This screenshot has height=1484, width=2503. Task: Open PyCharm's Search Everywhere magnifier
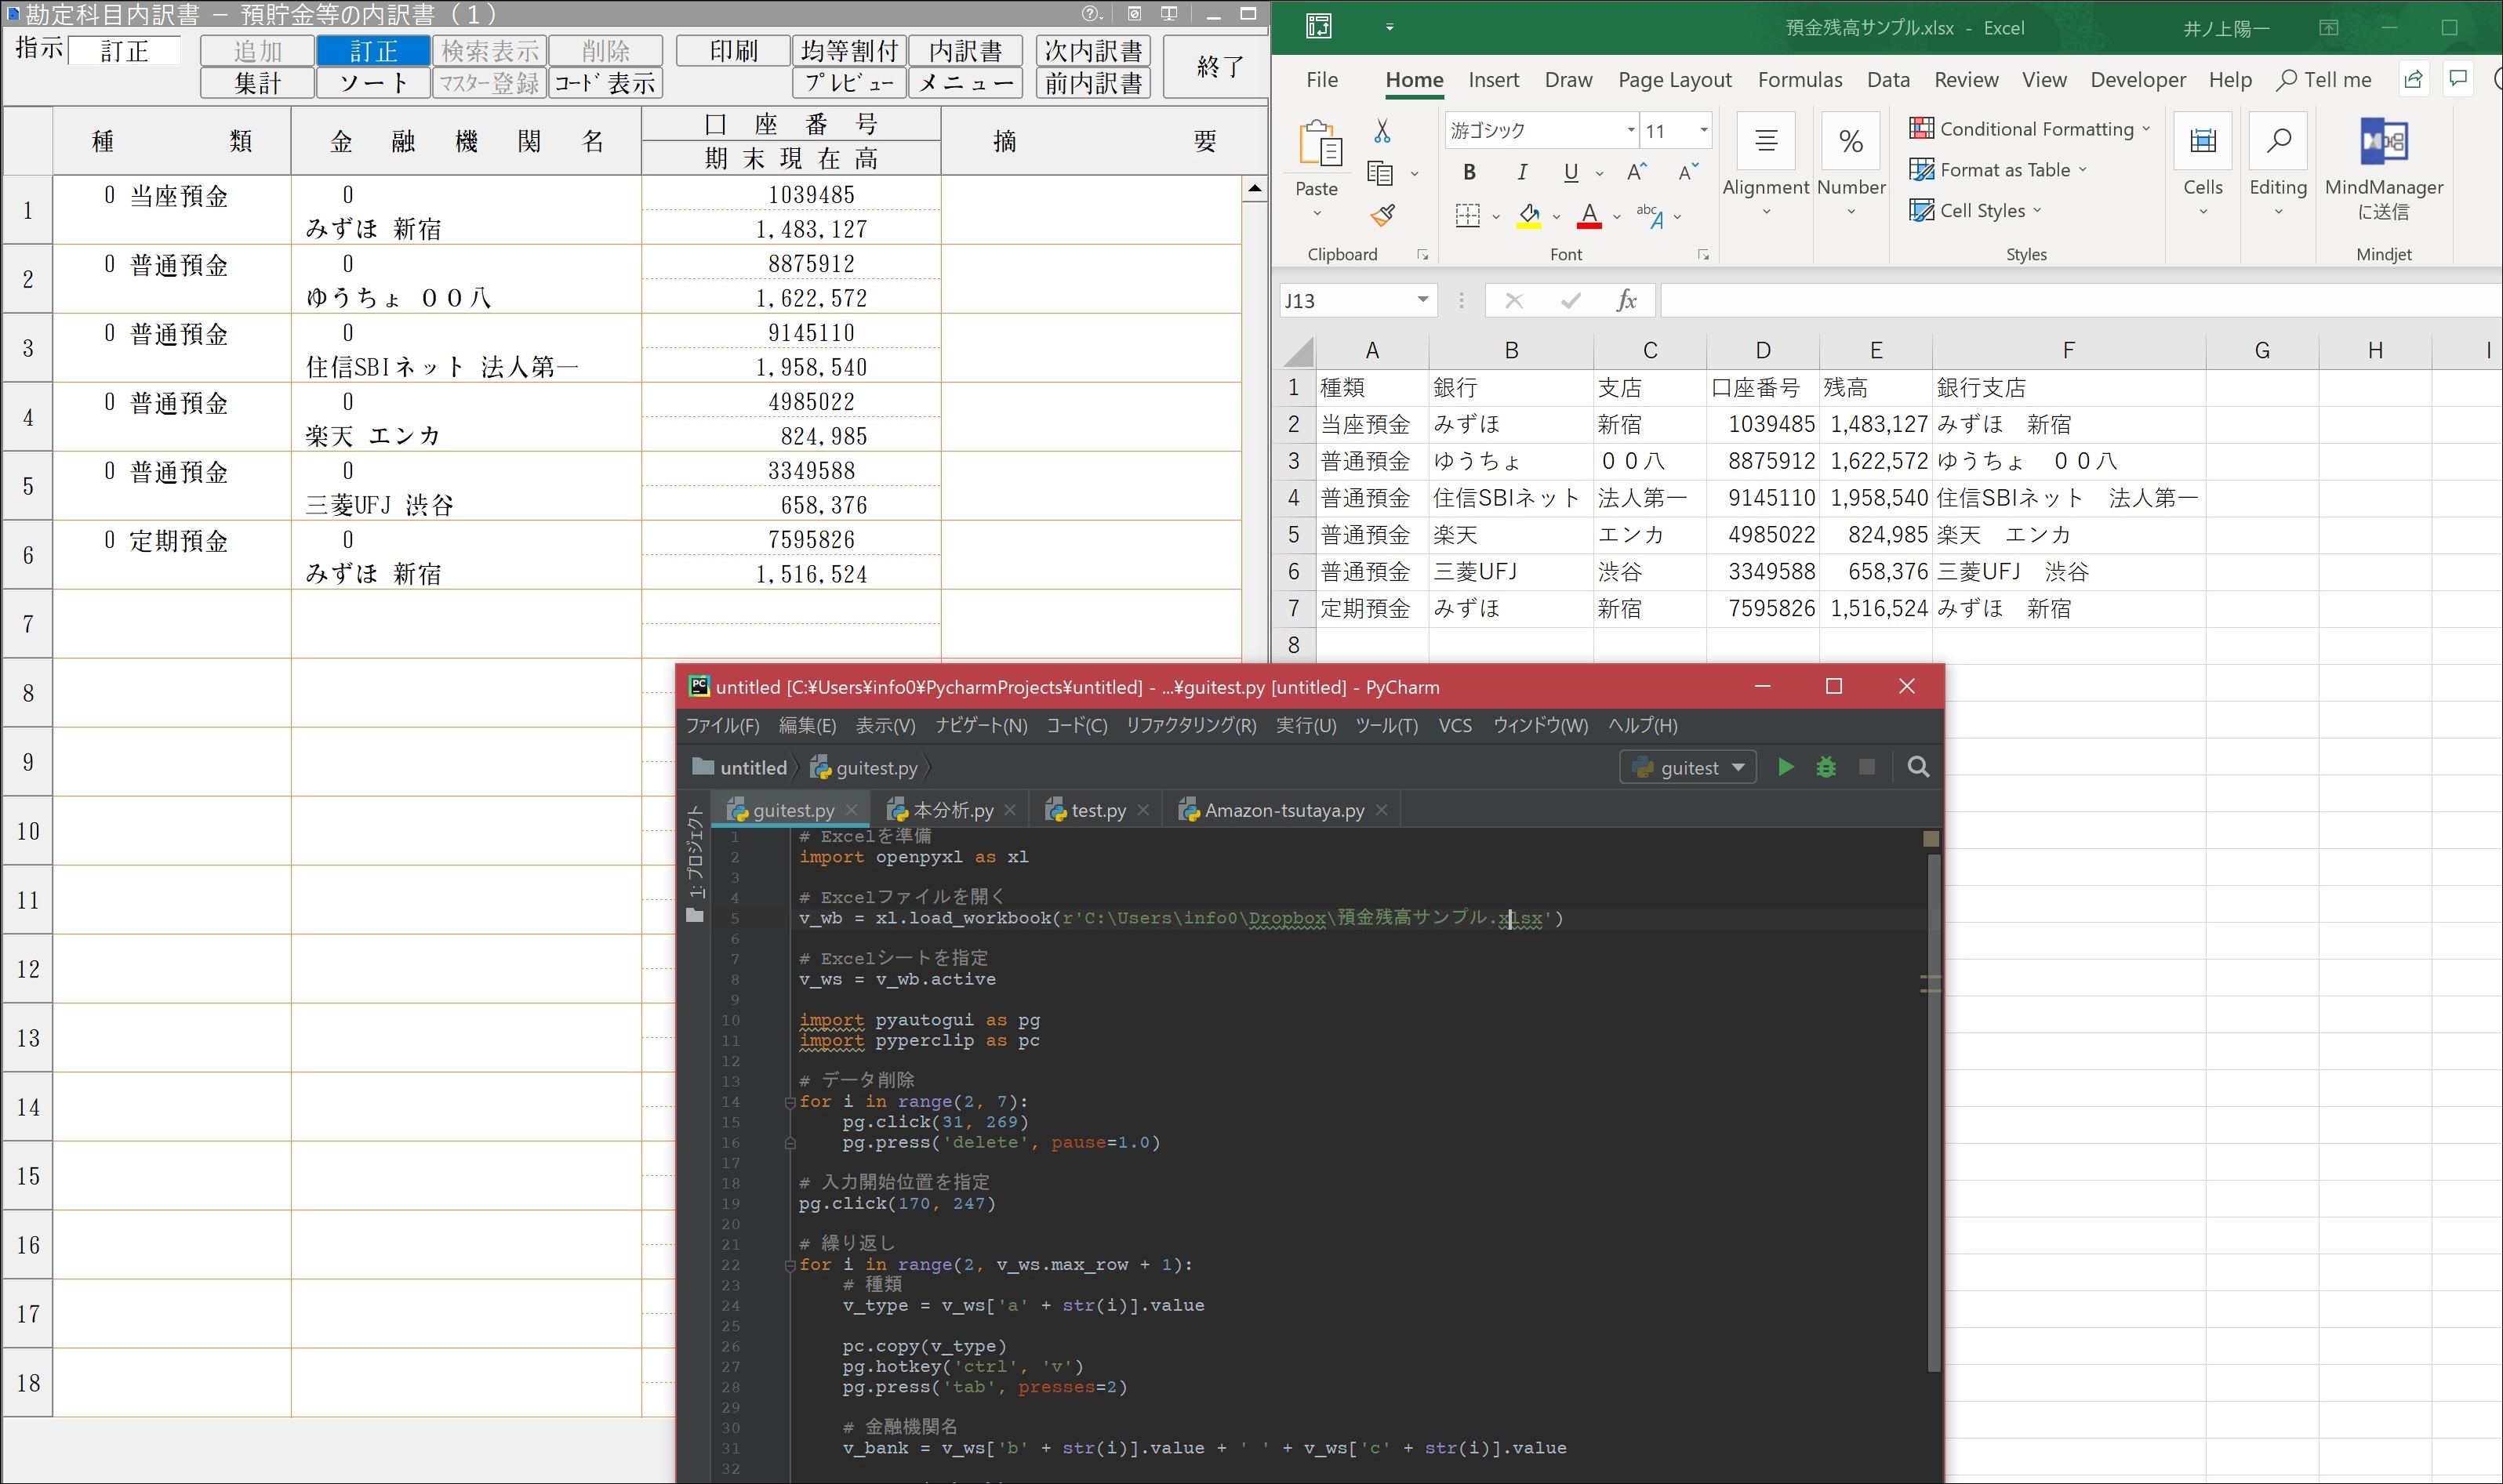[1918, 767]
